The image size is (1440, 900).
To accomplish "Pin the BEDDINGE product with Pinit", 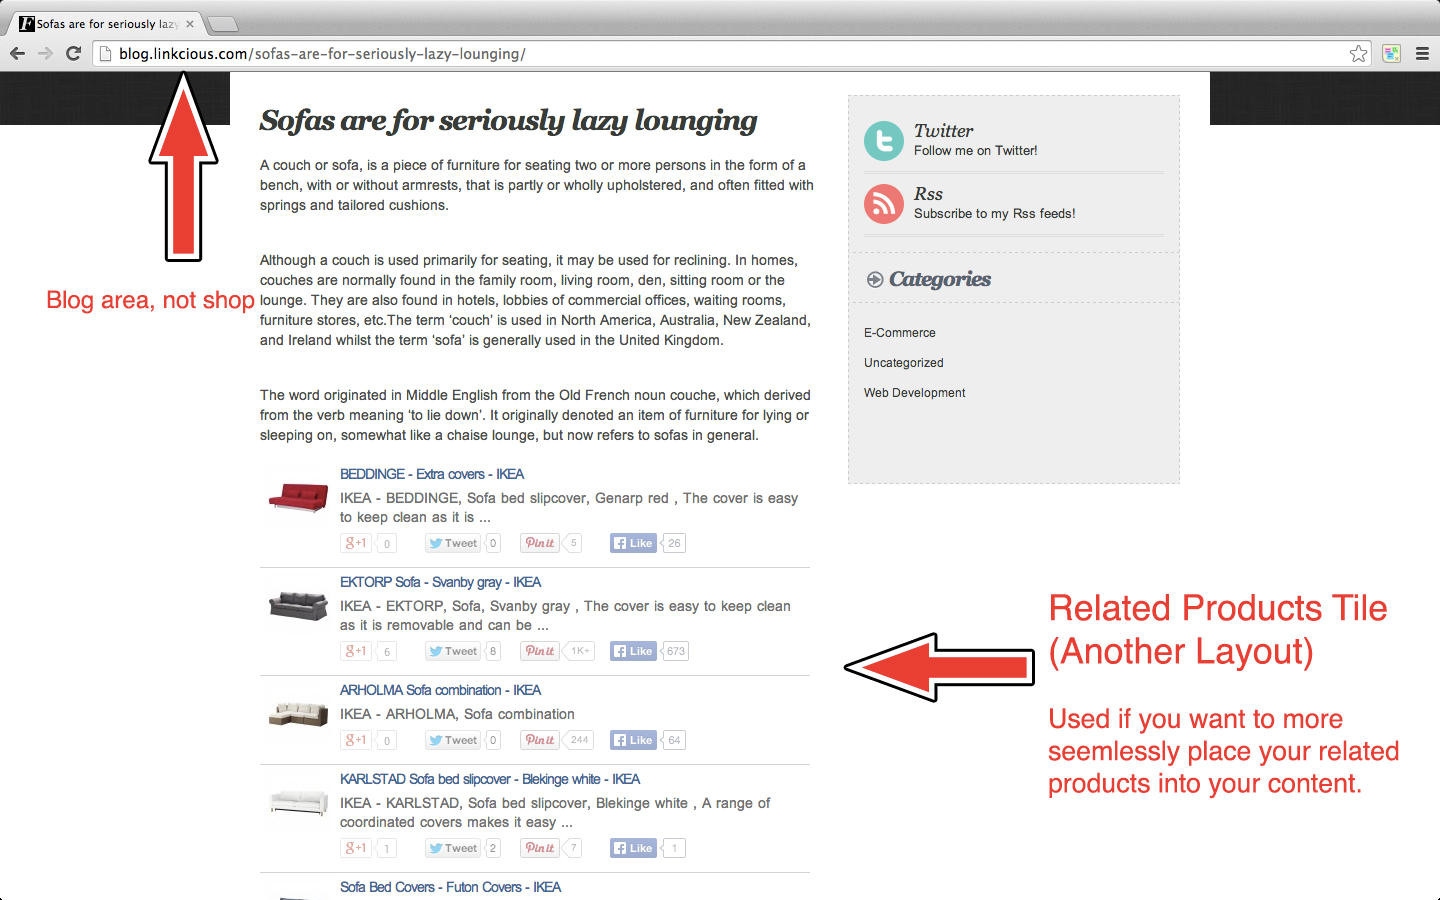I will pos(540,543).
